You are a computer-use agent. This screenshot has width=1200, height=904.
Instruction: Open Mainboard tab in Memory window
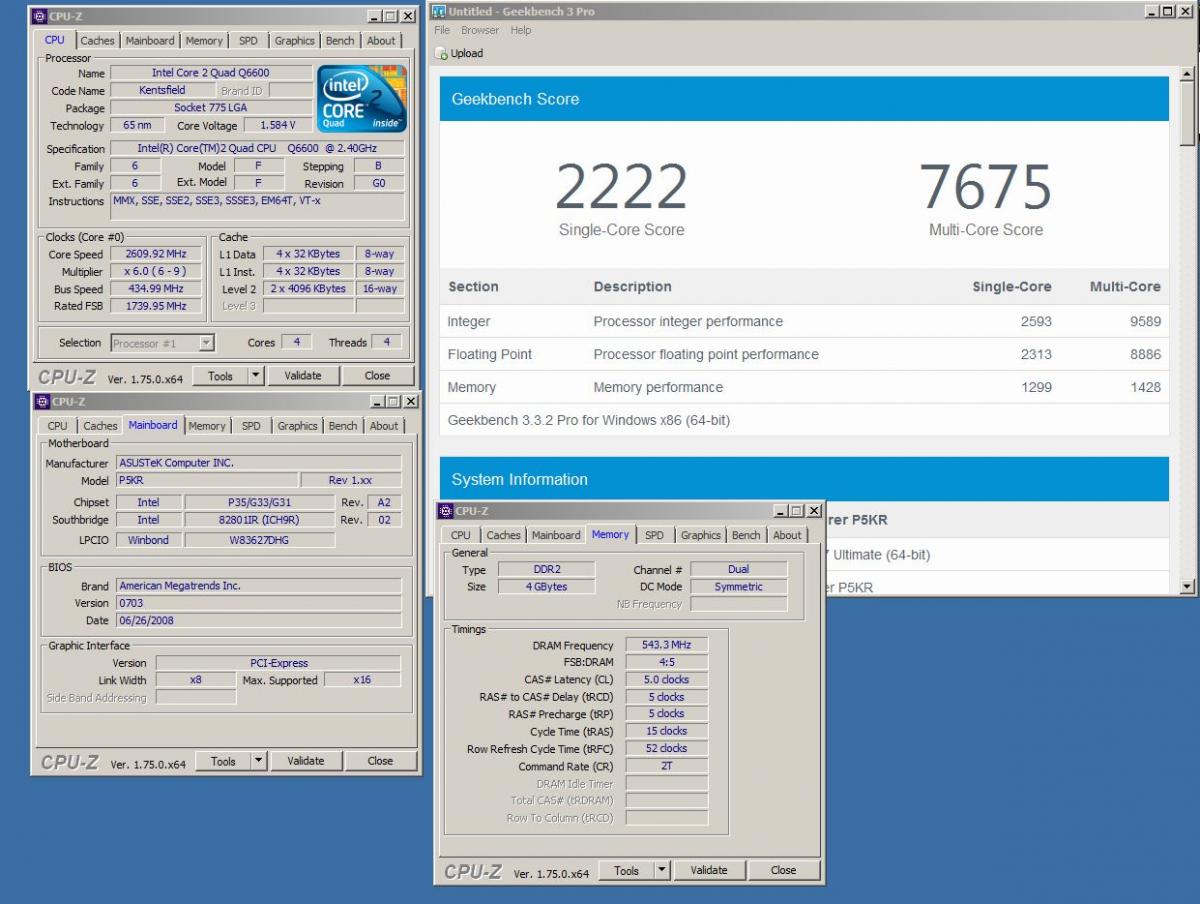(x=556, y=535)
